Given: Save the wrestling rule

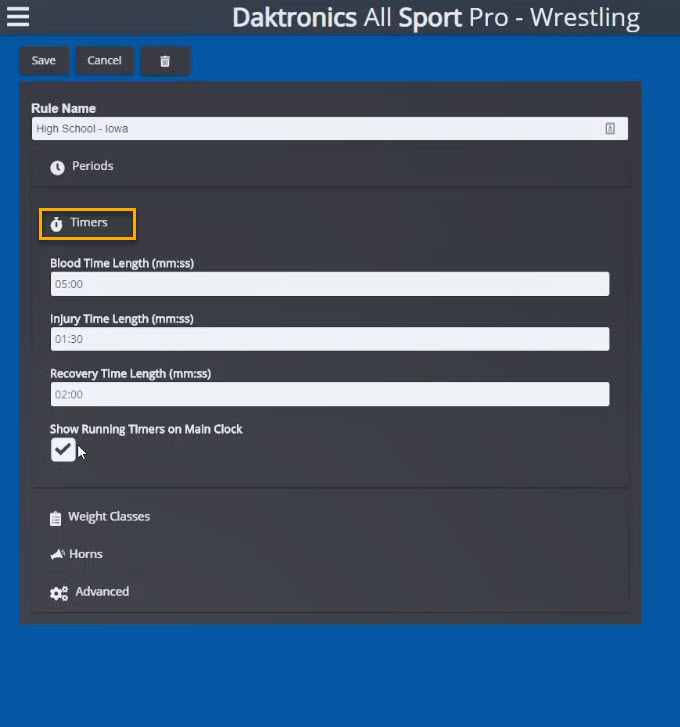Looking at the screenshot, I should tap(44, 61).
